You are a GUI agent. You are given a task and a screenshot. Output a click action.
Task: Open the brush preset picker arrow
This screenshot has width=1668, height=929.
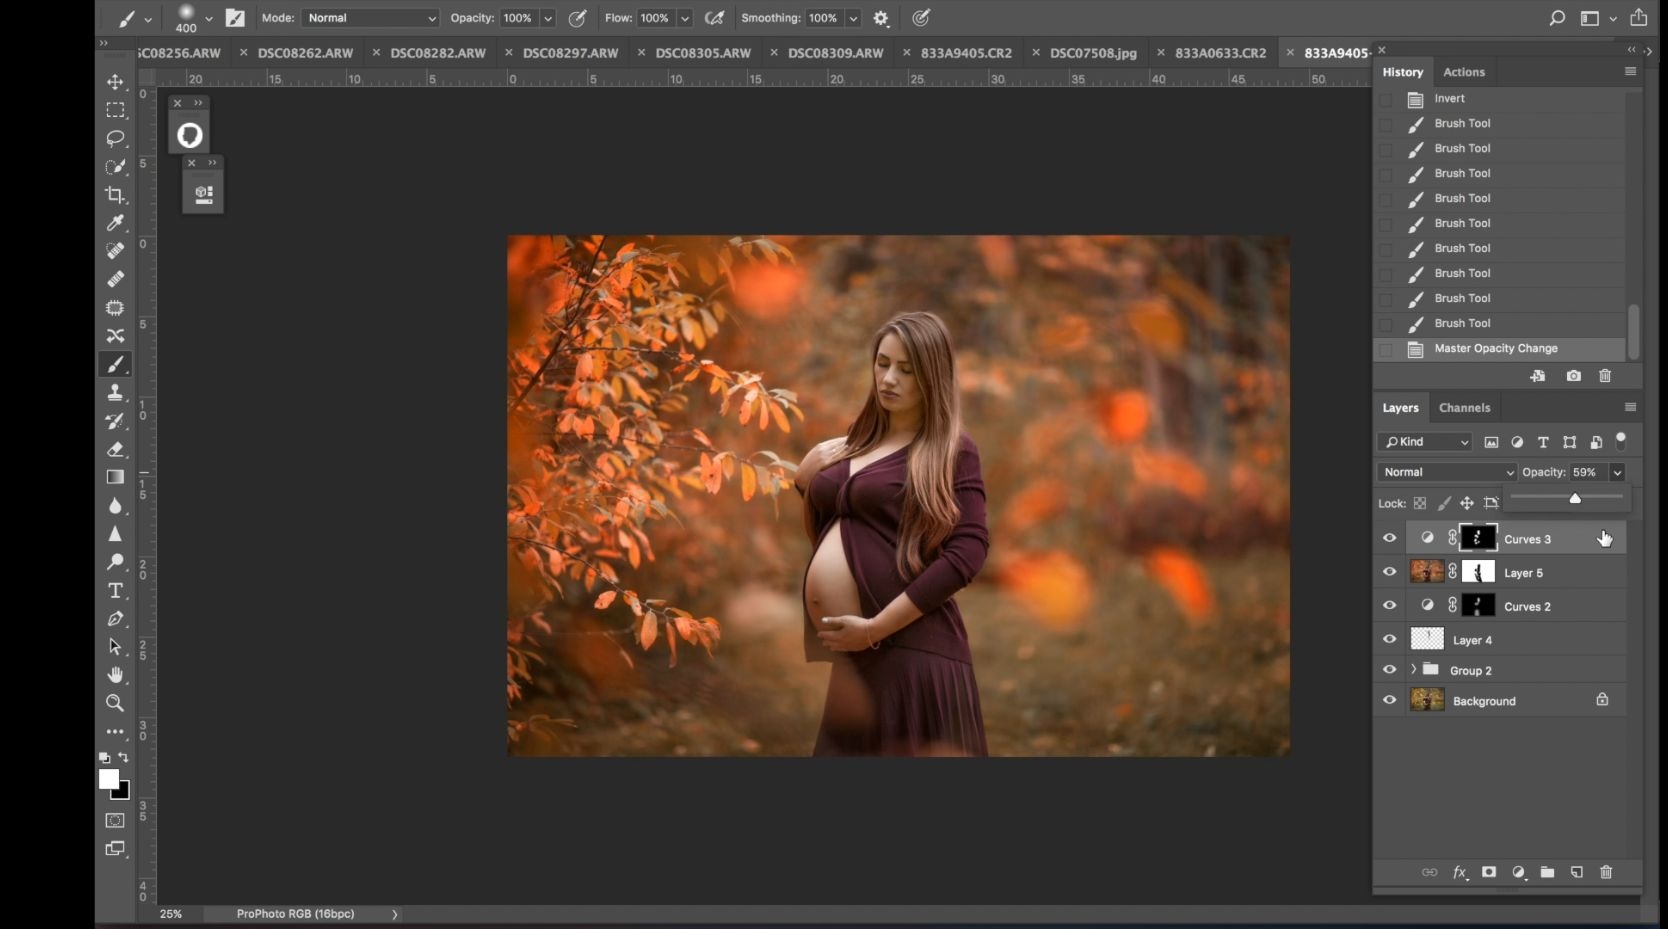(x=209, y=18)
